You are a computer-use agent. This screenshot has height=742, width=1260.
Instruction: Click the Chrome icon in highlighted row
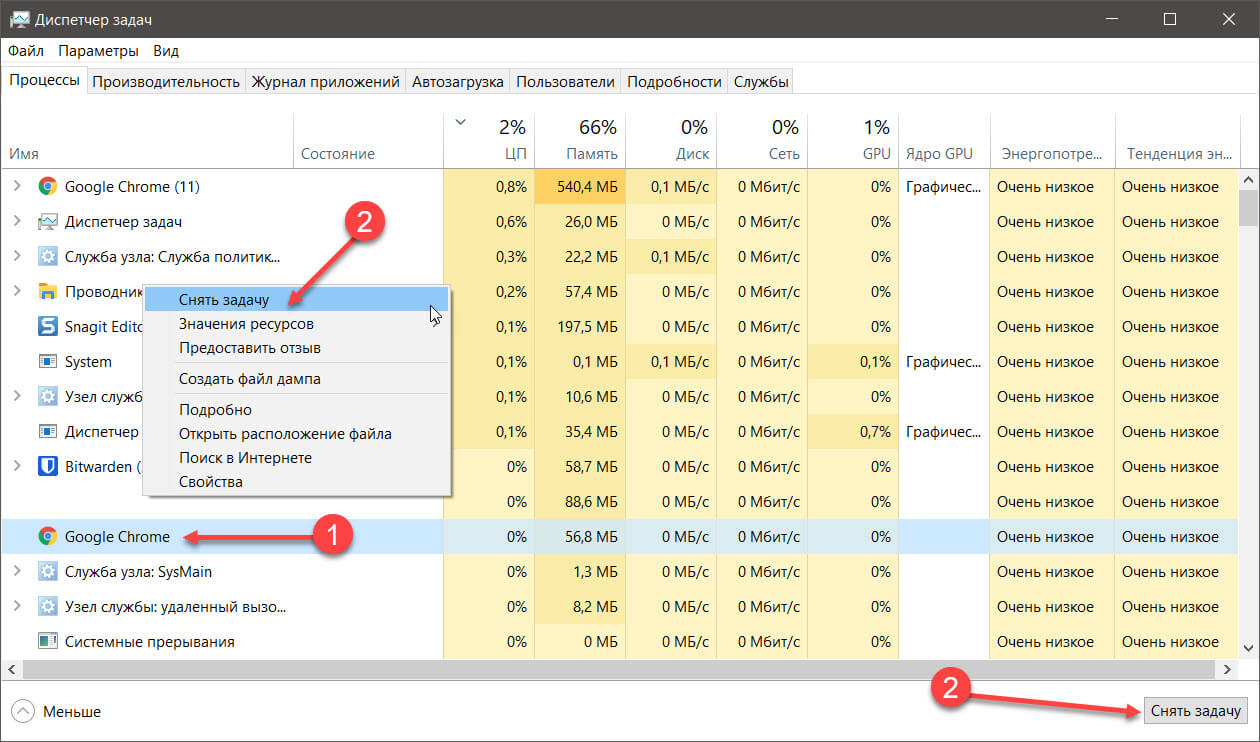pyautogui.click(x=47, y=537)
